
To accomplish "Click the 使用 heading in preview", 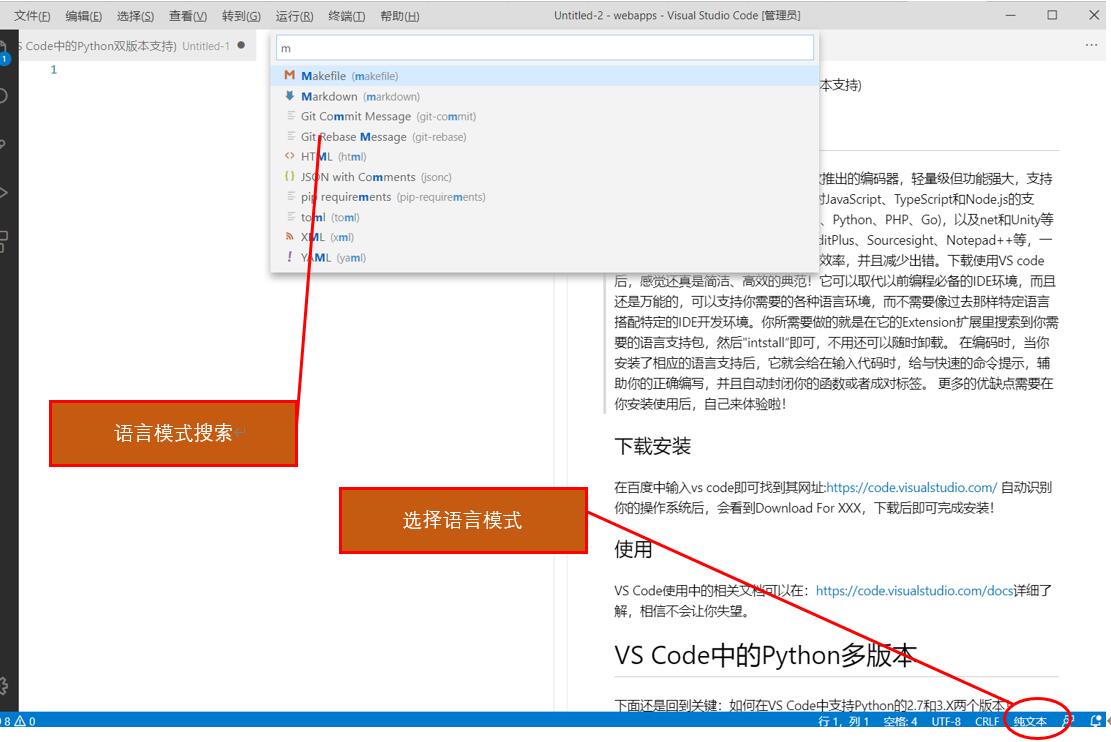I will point(633,549).
